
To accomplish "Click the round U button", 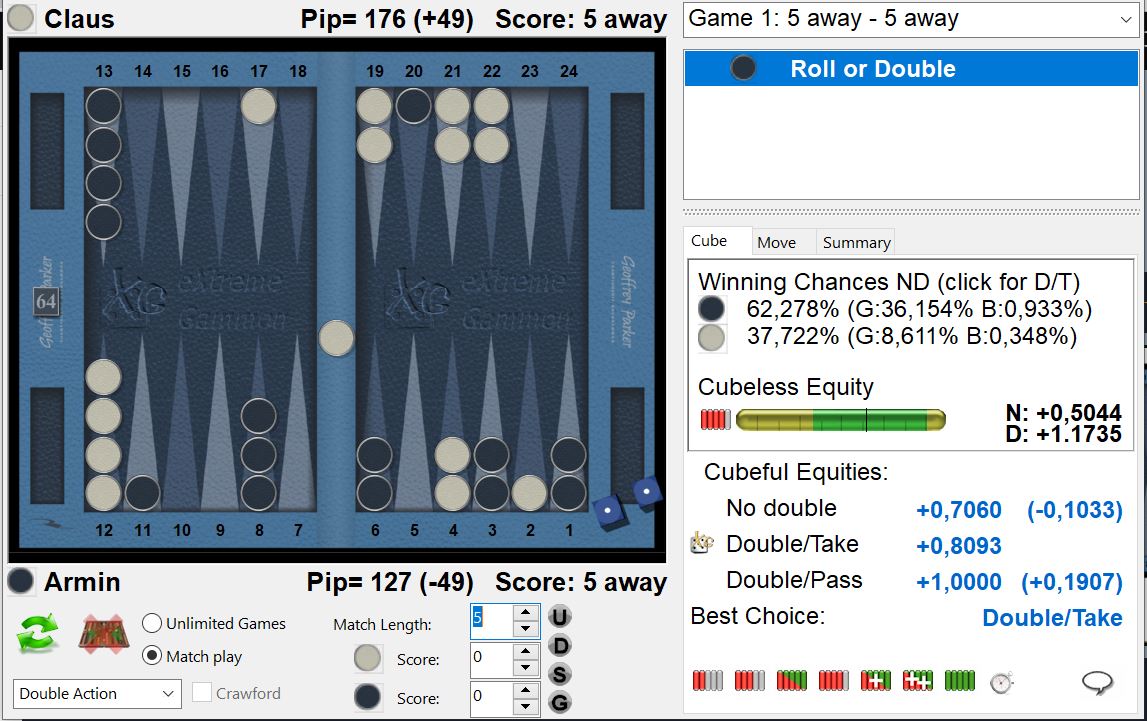I will [560, 616].
